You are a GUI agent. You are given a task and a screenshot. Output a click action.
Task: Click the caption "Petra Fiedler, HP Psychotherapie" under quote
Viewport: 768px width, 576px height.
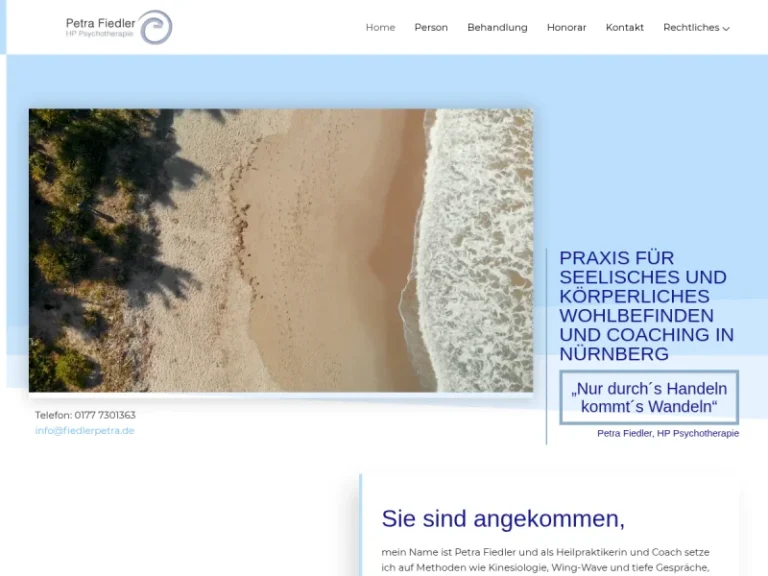(668, 433)
